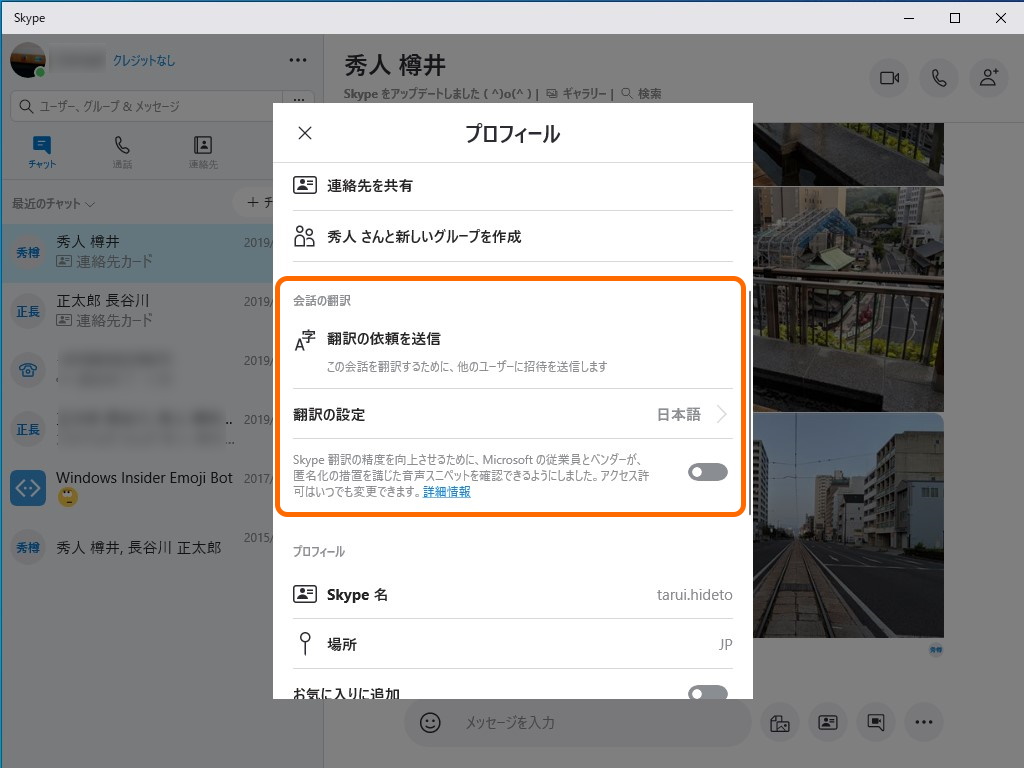Open the emoji picker in the message bar
Image resolution: width=1024 pixels, height=768 pixels.
click(429, 722)
